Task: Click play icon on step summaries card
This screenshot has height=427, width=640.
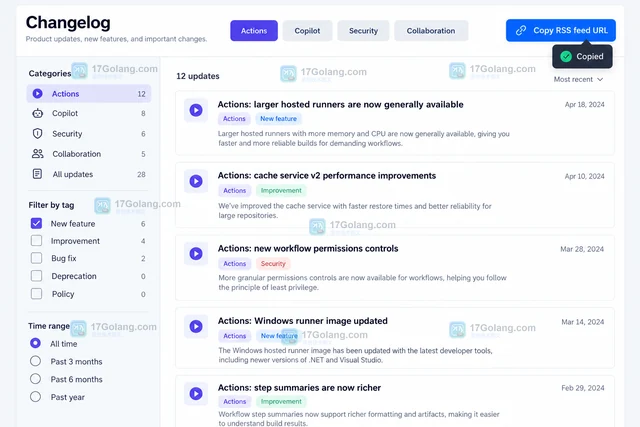Action: pyautogui.click(x=196, y=394)
